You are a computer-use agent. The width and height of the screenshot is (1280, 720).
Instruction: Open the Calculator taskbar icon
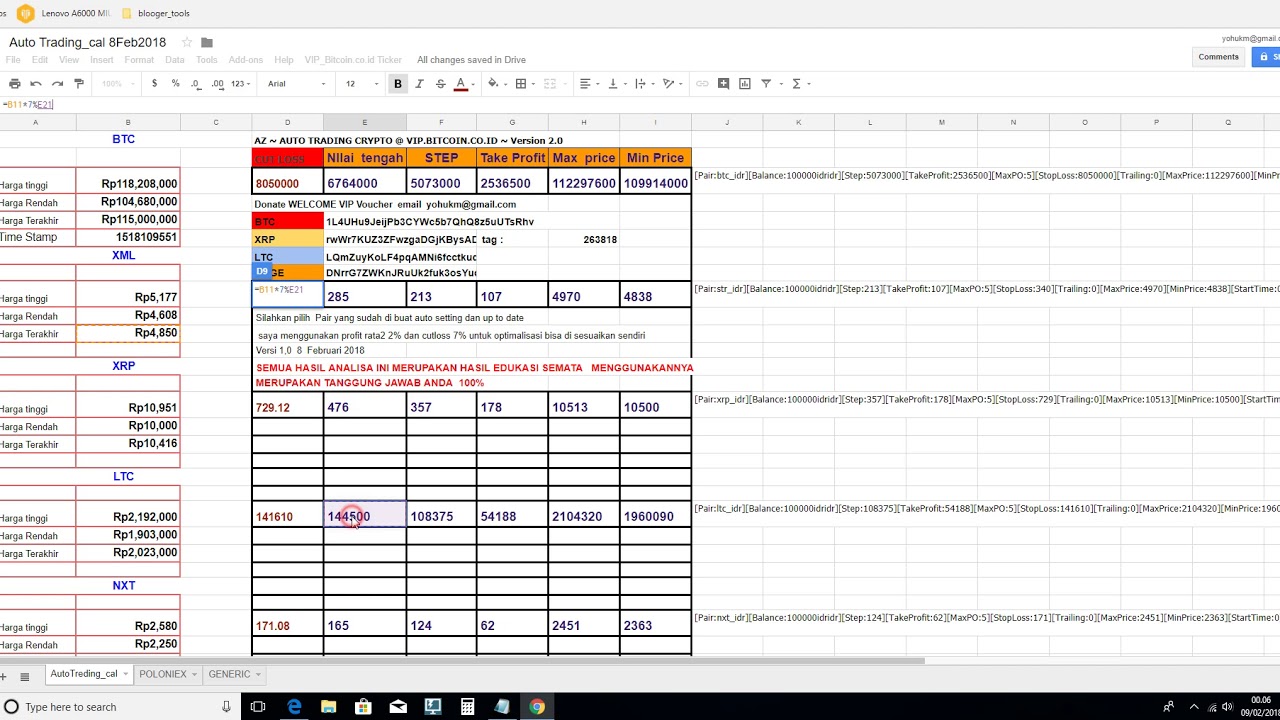(467, 707)
